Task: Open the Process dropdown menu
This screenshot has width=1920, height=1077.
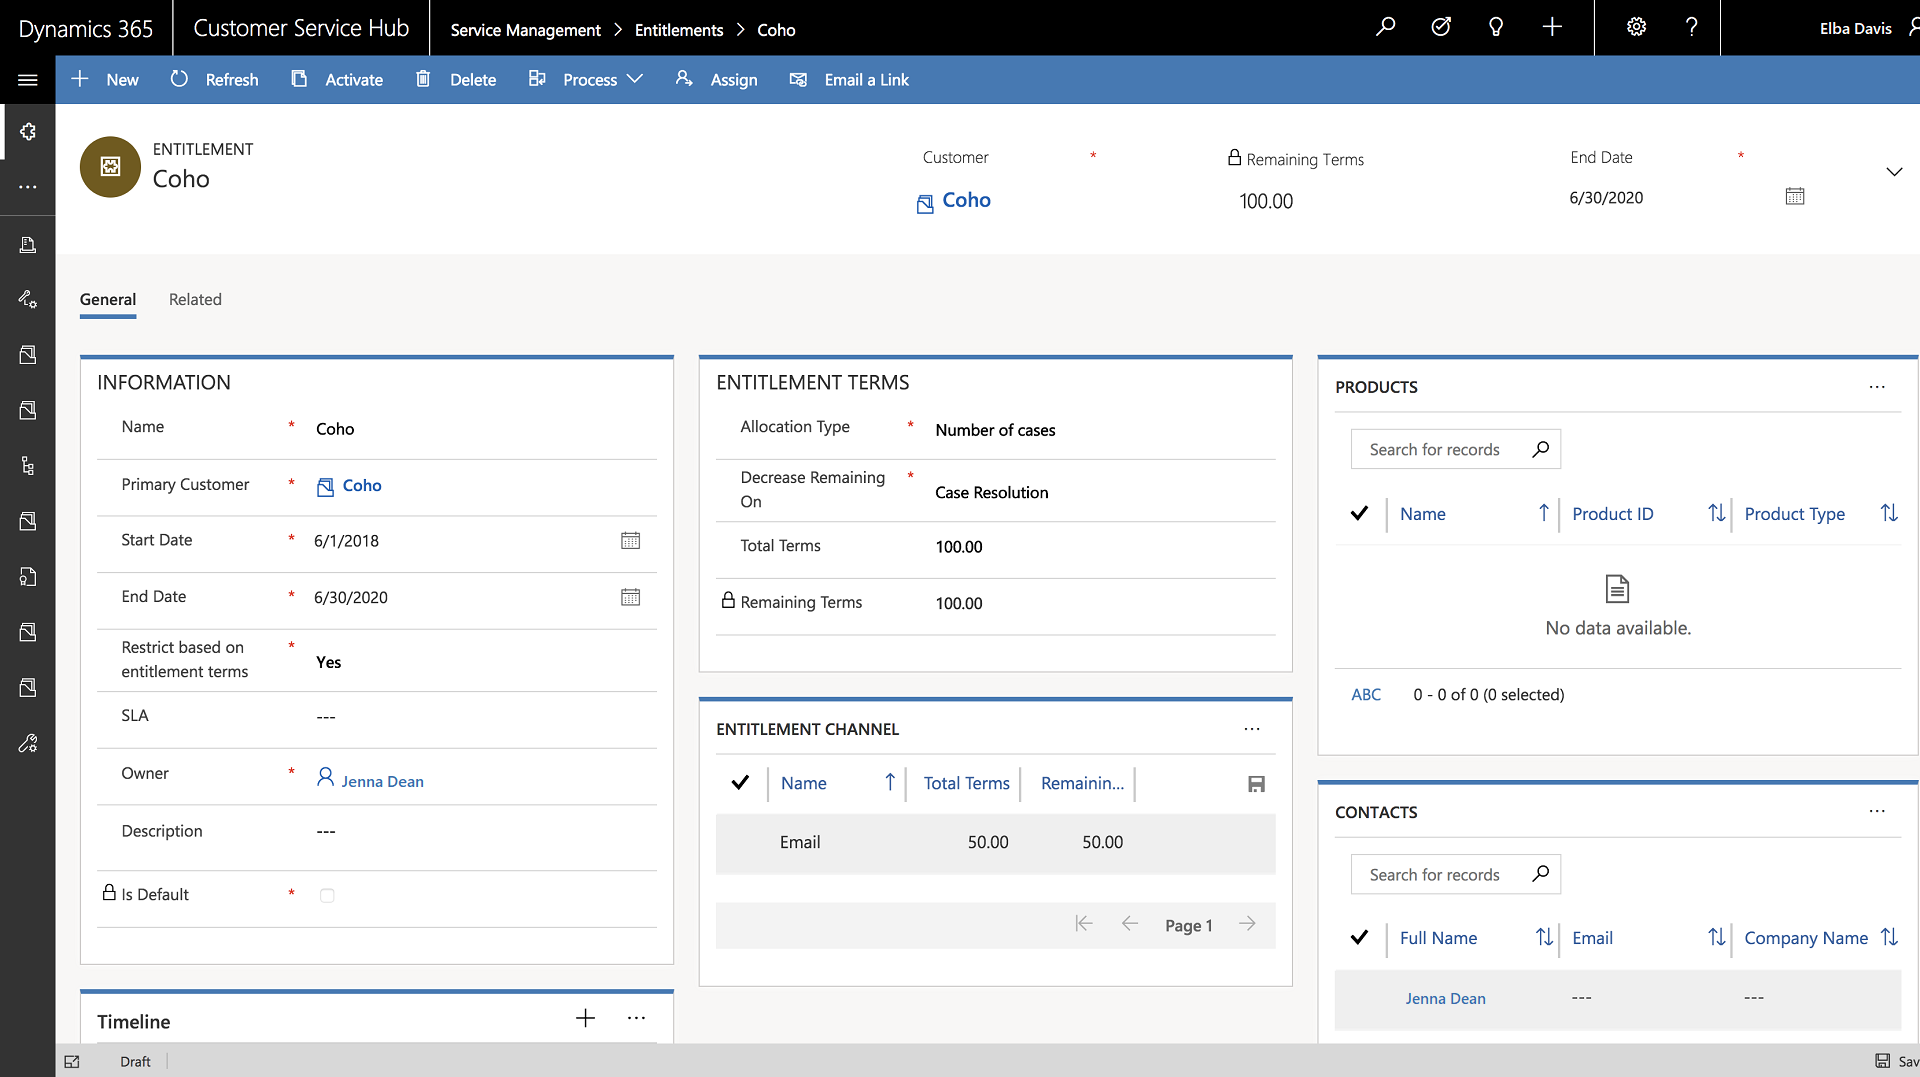Action: click(x=586, y=80)
